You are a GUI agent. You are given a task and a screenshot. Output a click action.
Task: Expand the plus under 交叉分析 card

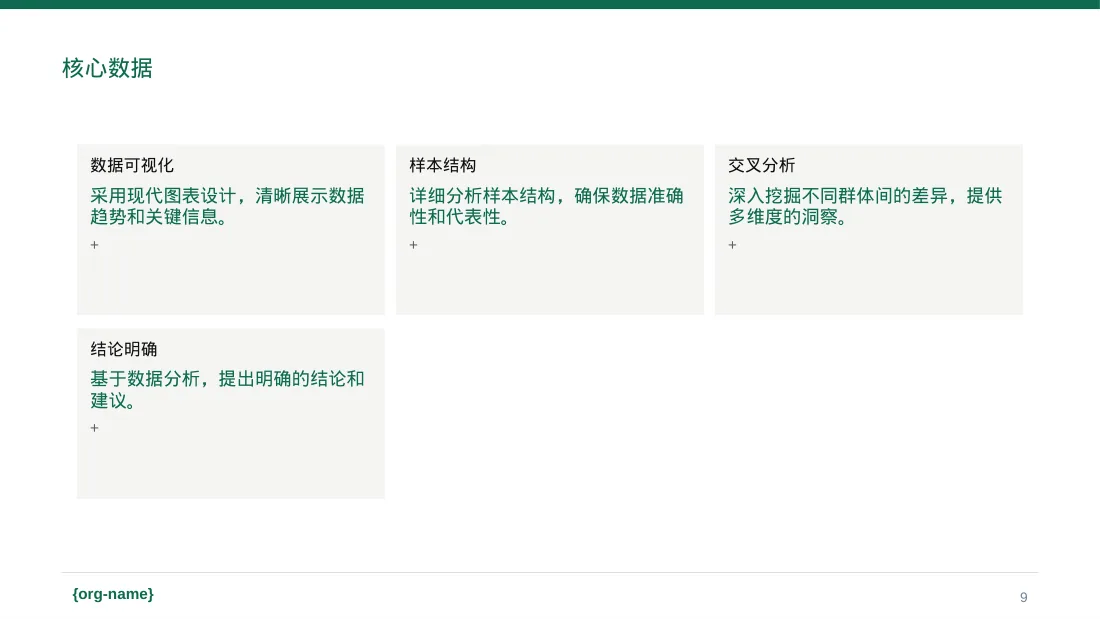(732, 245)
